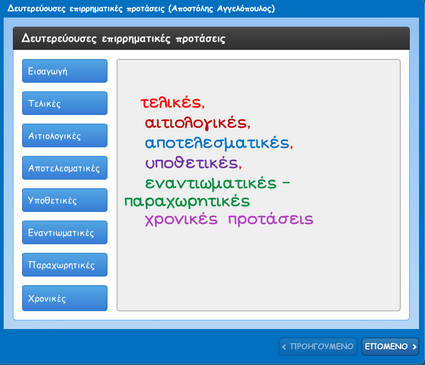The width and height of the screenshot is (425, 365).
Task: Click the ΠΡΟΗΓΟΥΜΕΝΟ previous button
Action: click(318, 347)
